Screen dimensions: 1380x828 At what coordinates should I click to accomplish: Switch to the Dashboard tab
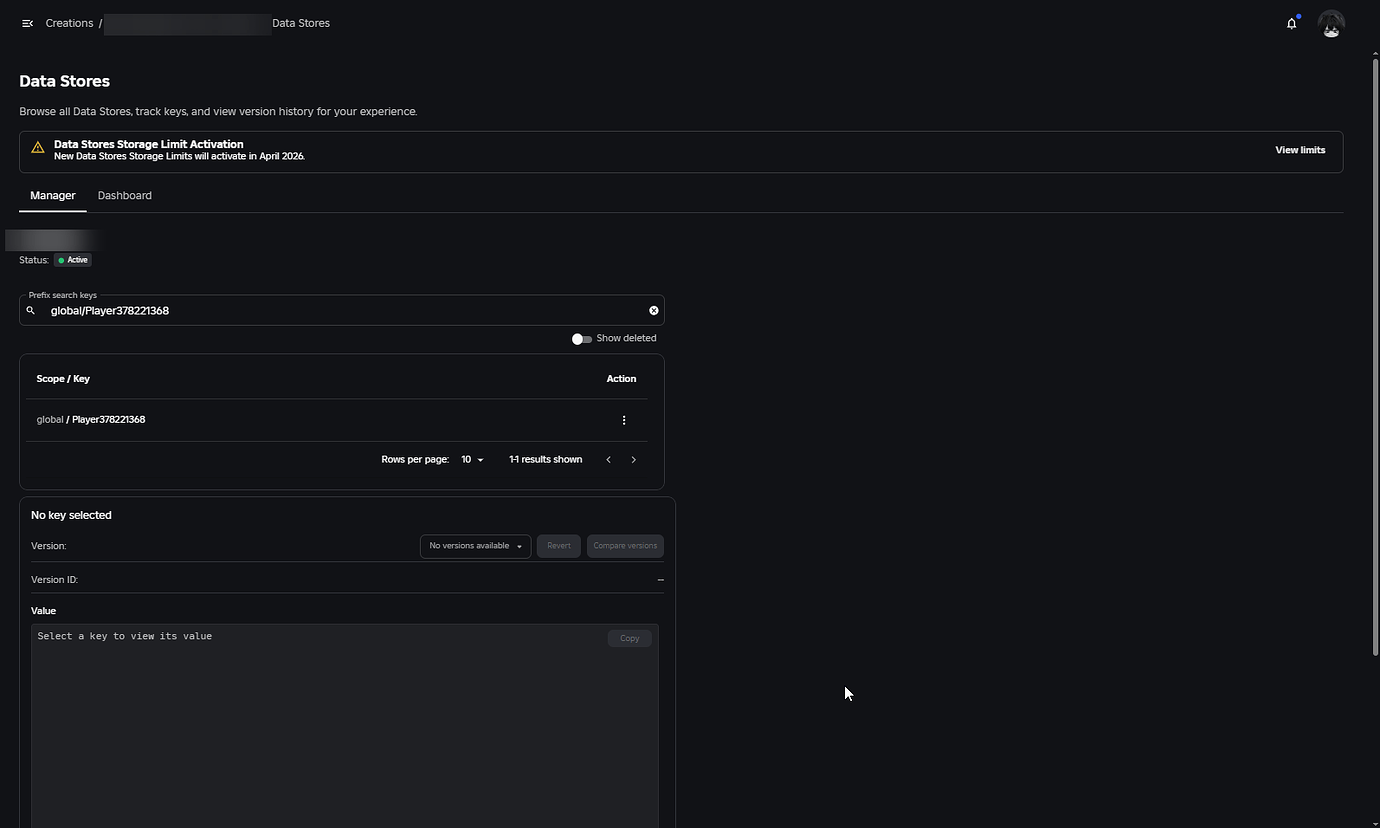(124, 195)
